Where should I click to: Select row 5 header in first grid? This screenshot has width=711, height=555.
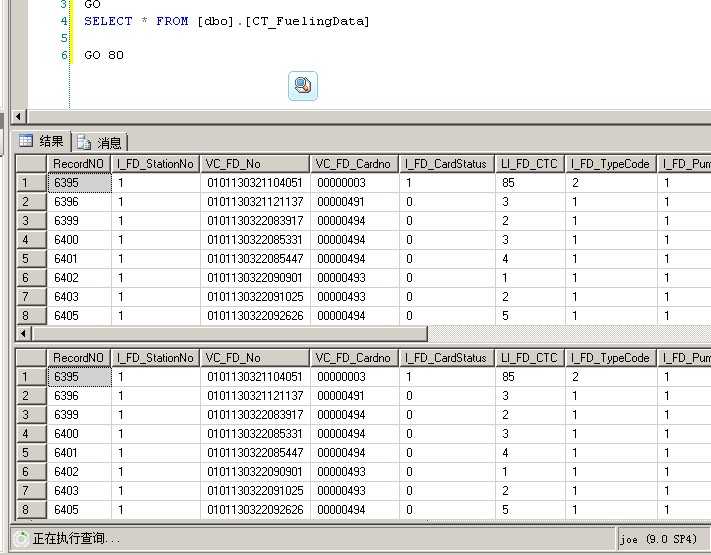coord(31,258)
